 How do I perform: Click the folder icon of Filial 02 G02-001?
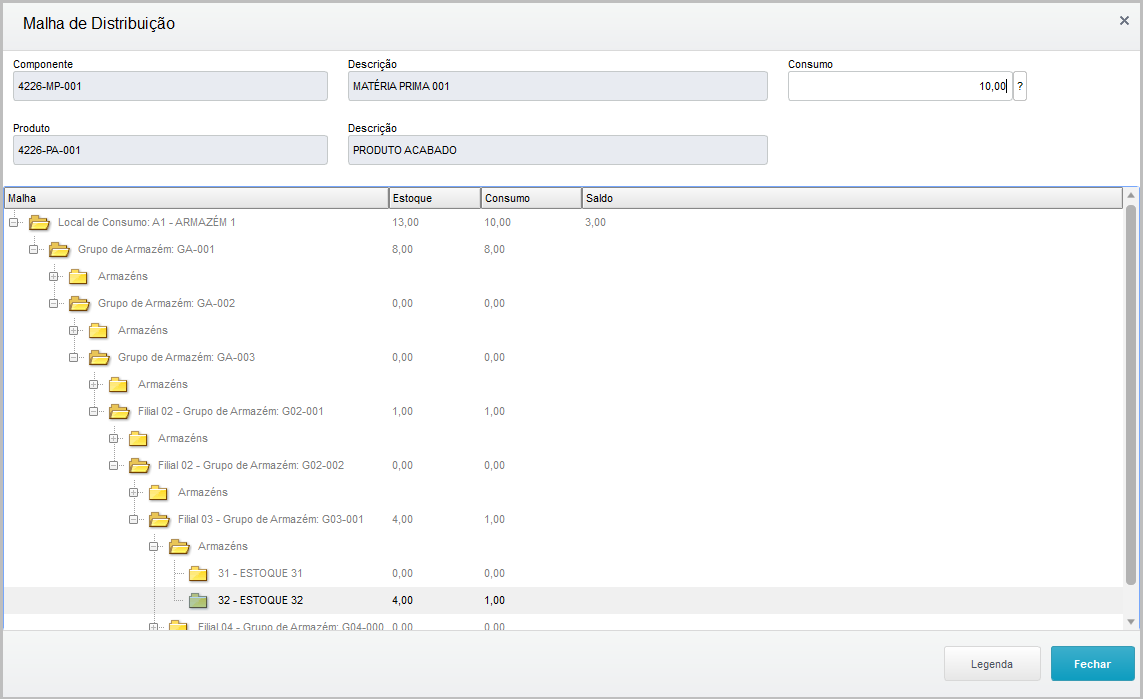tap(119, 411)
